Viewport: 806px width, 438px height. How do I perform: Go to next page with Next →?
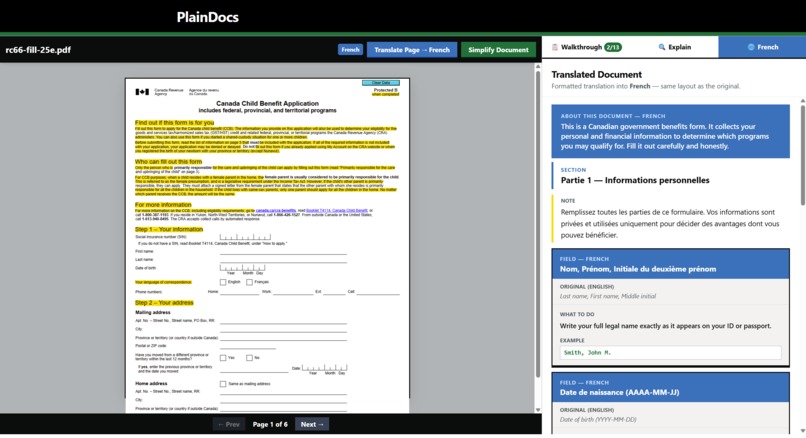[x=312, y=425]
